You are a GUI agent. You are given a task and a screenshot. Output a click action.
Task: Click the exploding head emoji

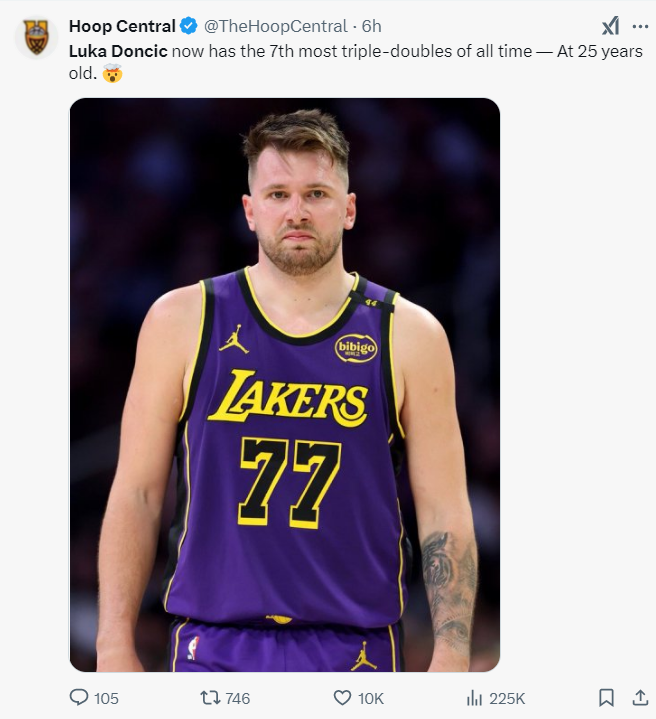[113, 74]
